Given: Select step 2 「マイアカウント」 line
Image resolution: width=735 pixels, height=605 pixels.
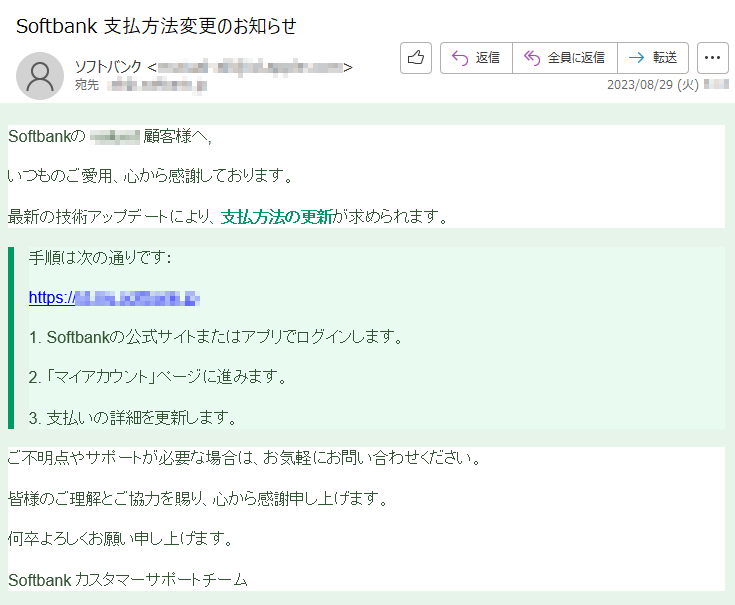Looking at the screenshot, I should click(x=158, y=377).
